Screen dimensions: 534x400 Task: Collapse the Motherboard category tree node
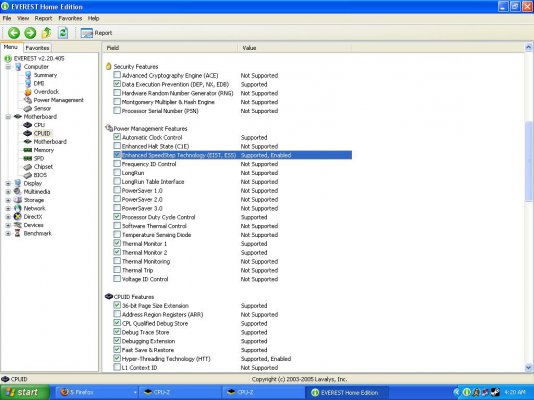coord(8,117)
